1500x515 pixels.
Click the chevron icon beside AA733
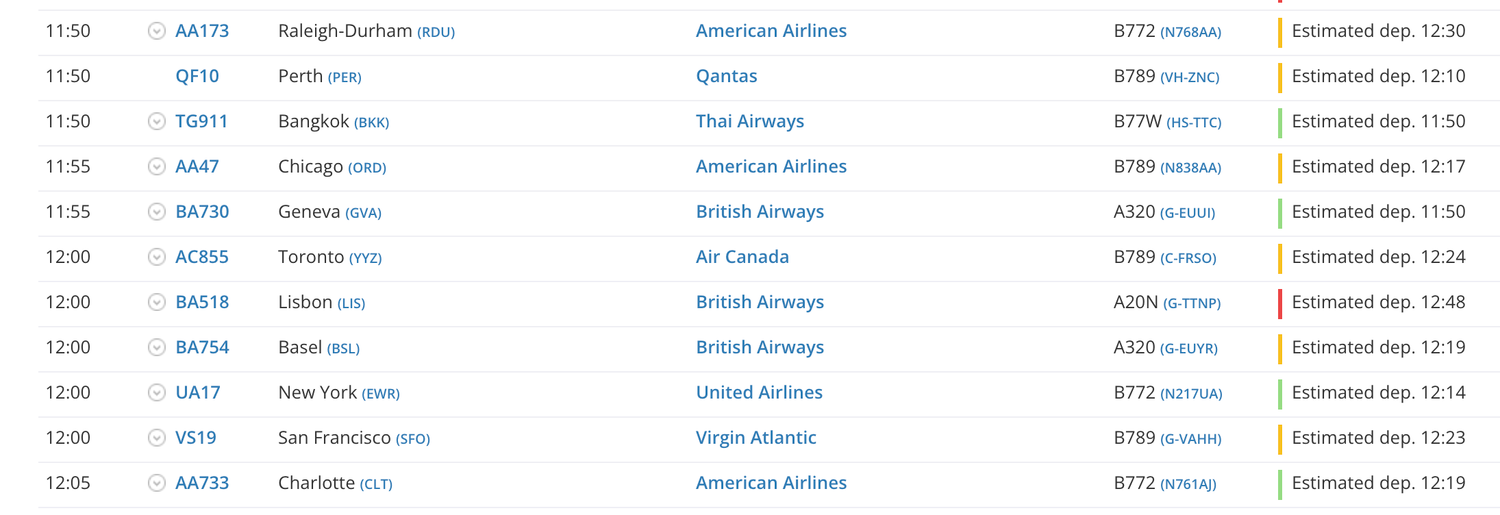click(156, 483)
